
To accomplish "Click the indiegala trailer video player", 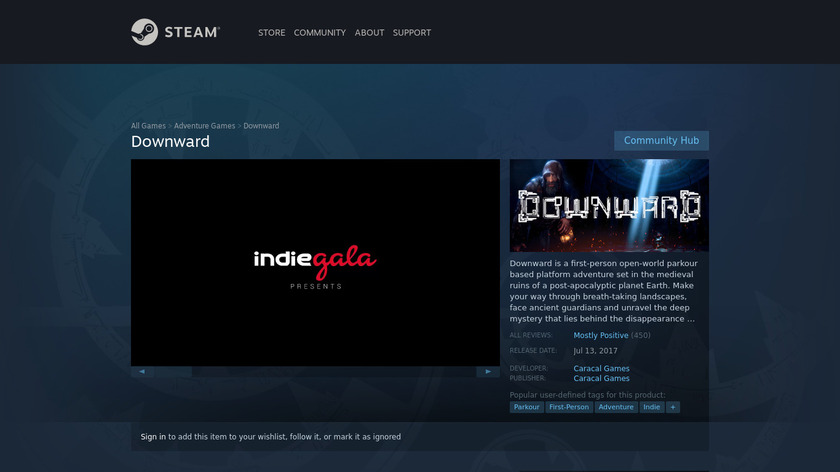I will 316,263.
